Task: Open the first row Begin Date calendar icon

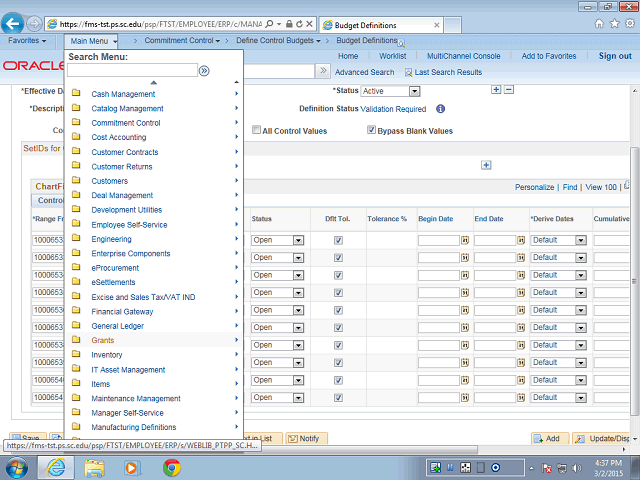Action: (x=465, y=241)
